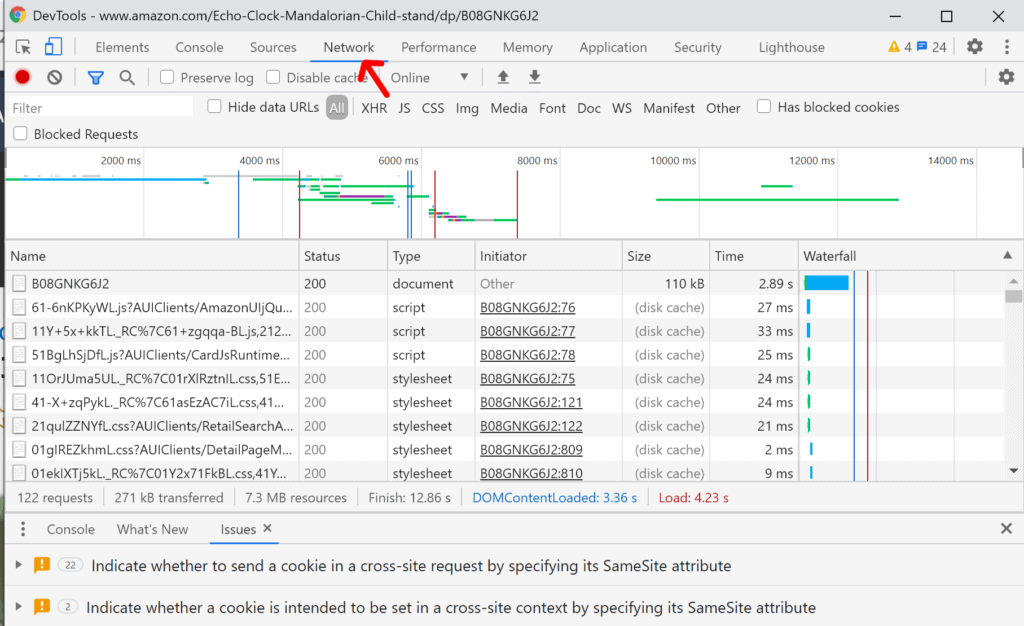The image size is (1024, 626).
Task: Filter requests by WS
Action: pyautogui.click(x=622, y=108)
